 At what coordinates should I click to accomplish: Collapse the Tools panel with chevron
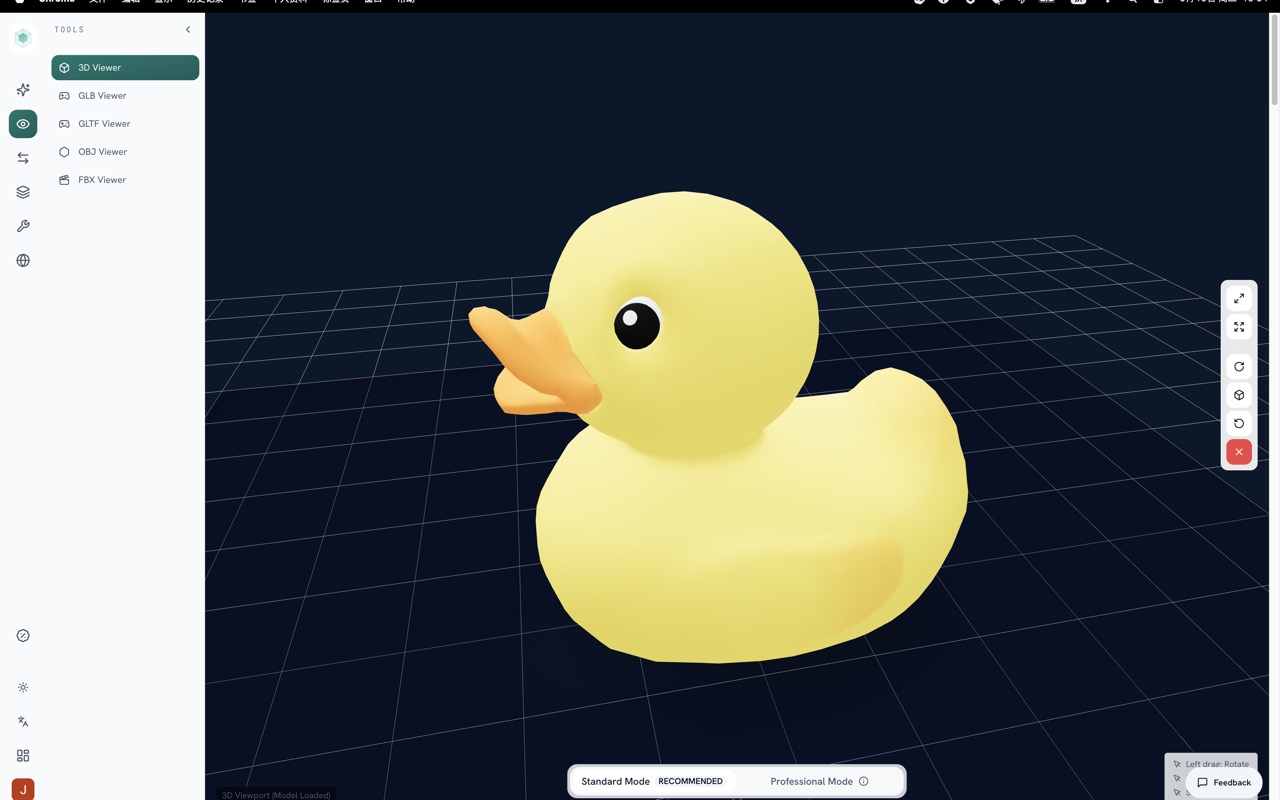(188, 30)
